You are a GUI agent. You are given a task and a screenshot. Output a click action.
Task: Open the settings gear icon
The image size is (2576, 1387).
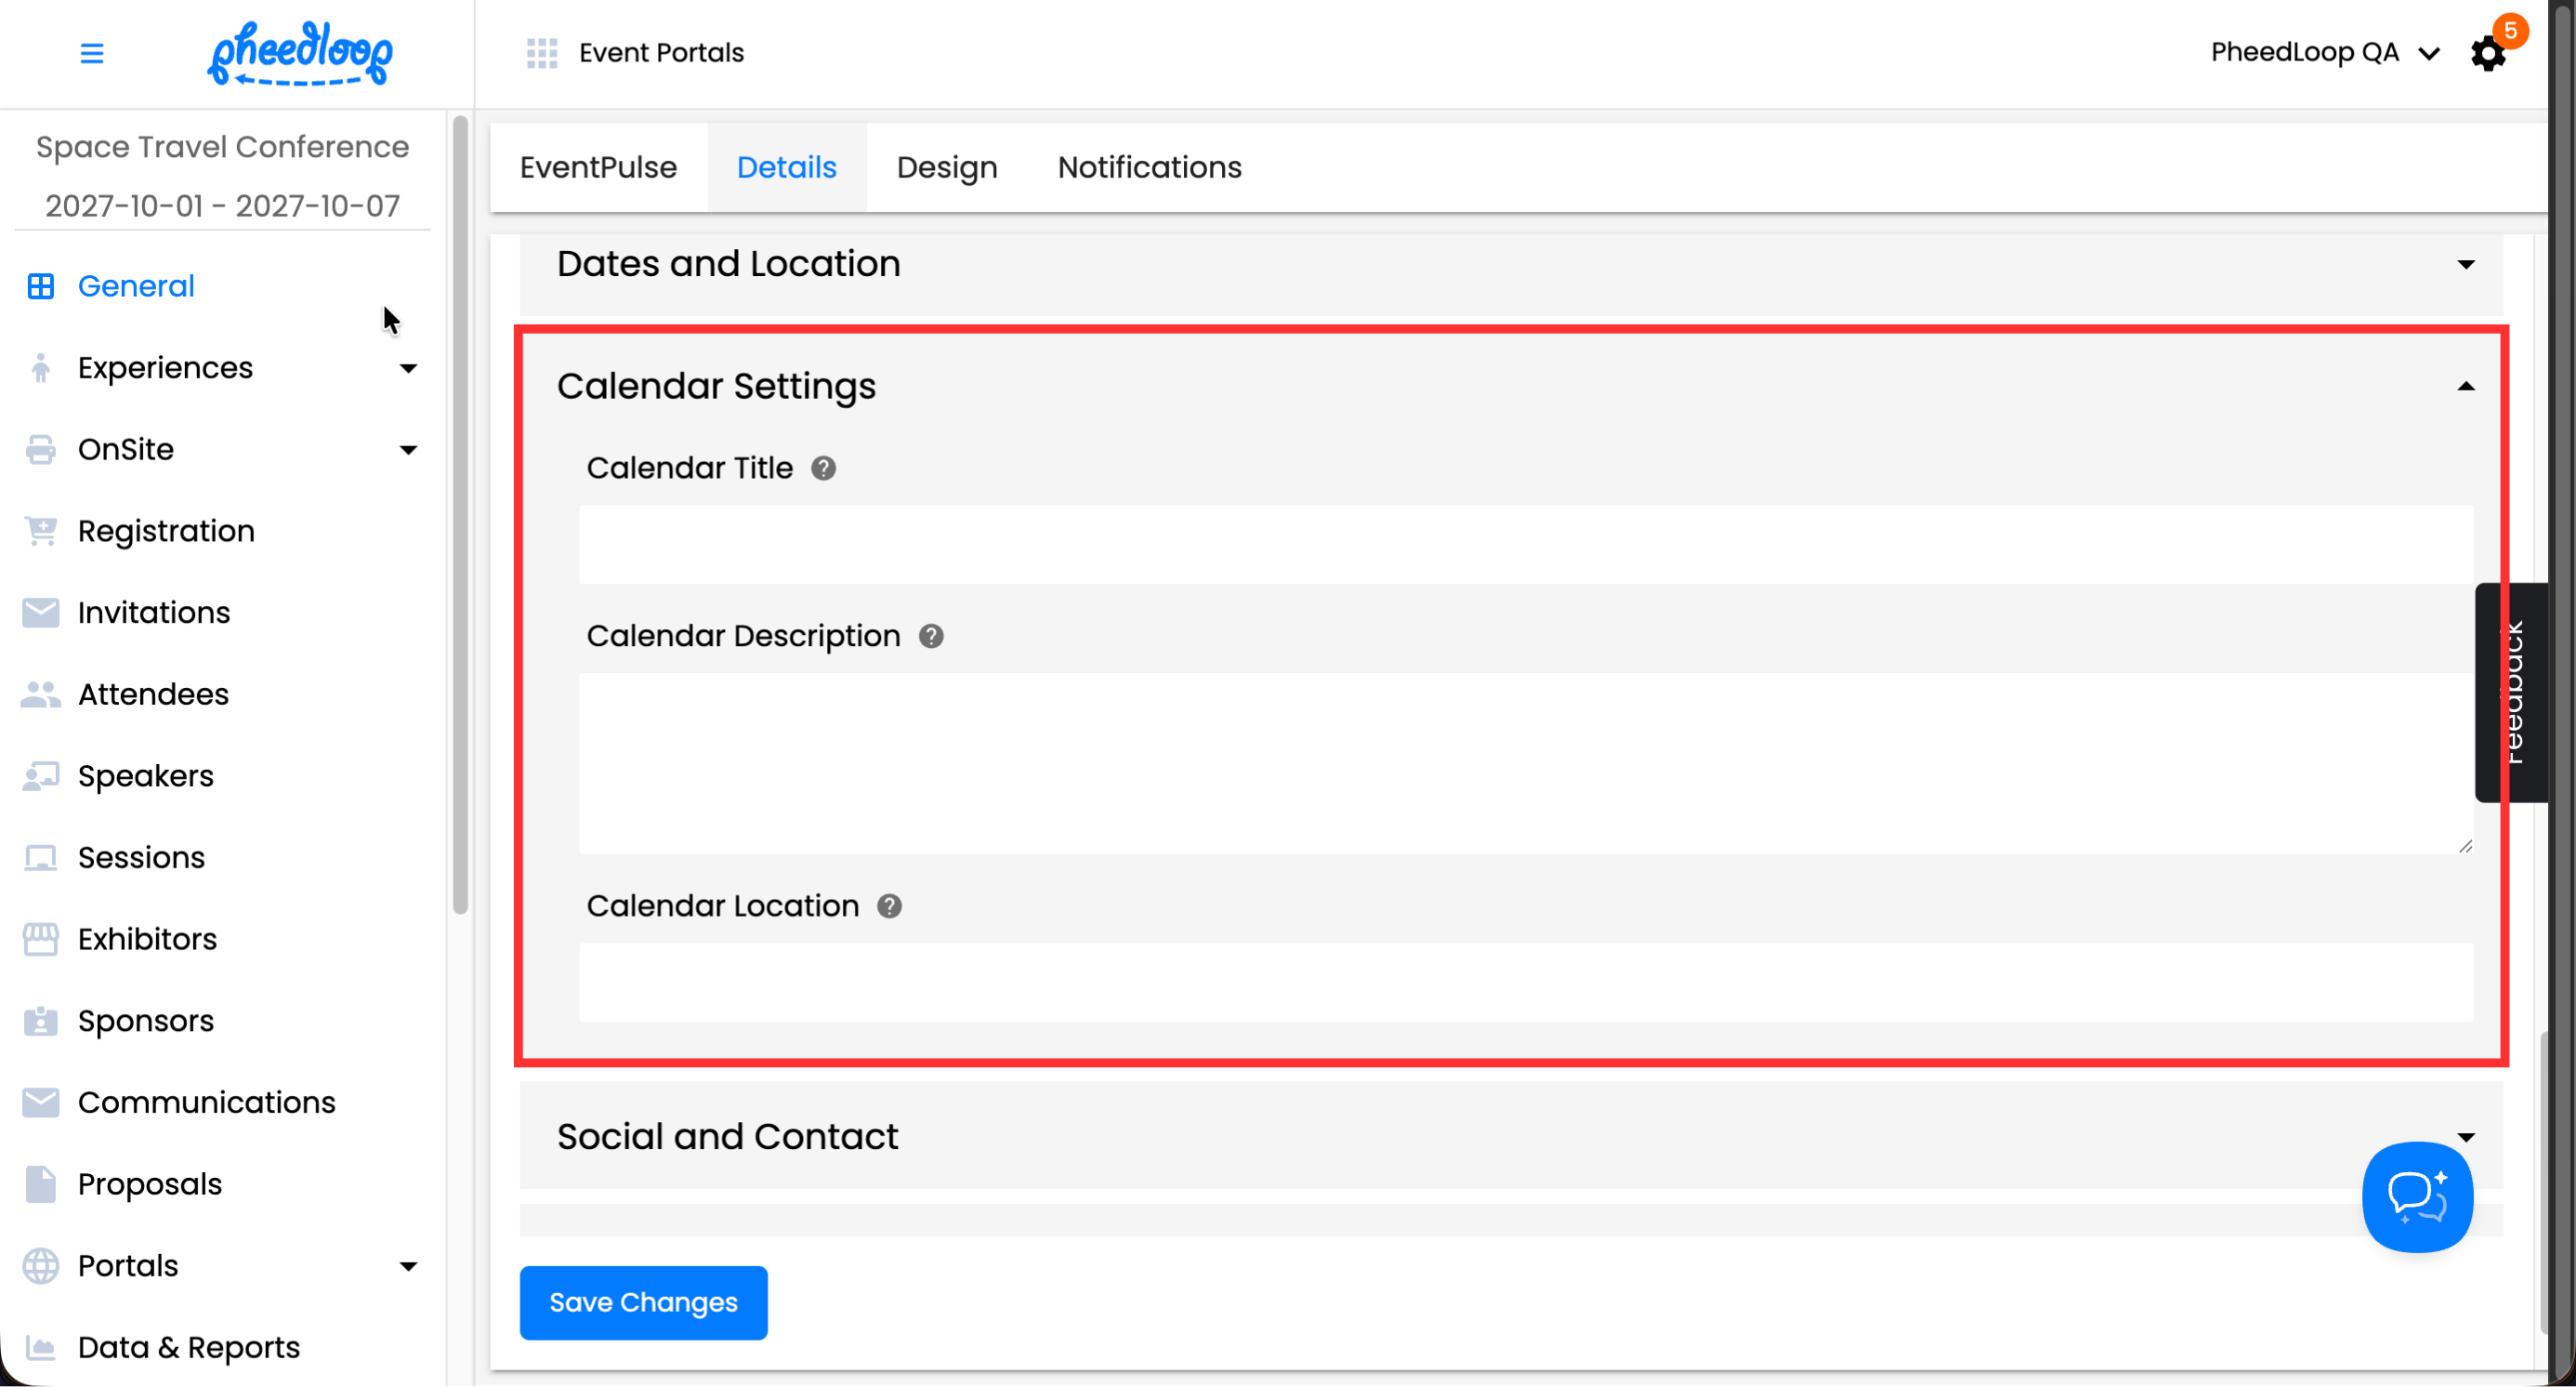pos(2487,54)
